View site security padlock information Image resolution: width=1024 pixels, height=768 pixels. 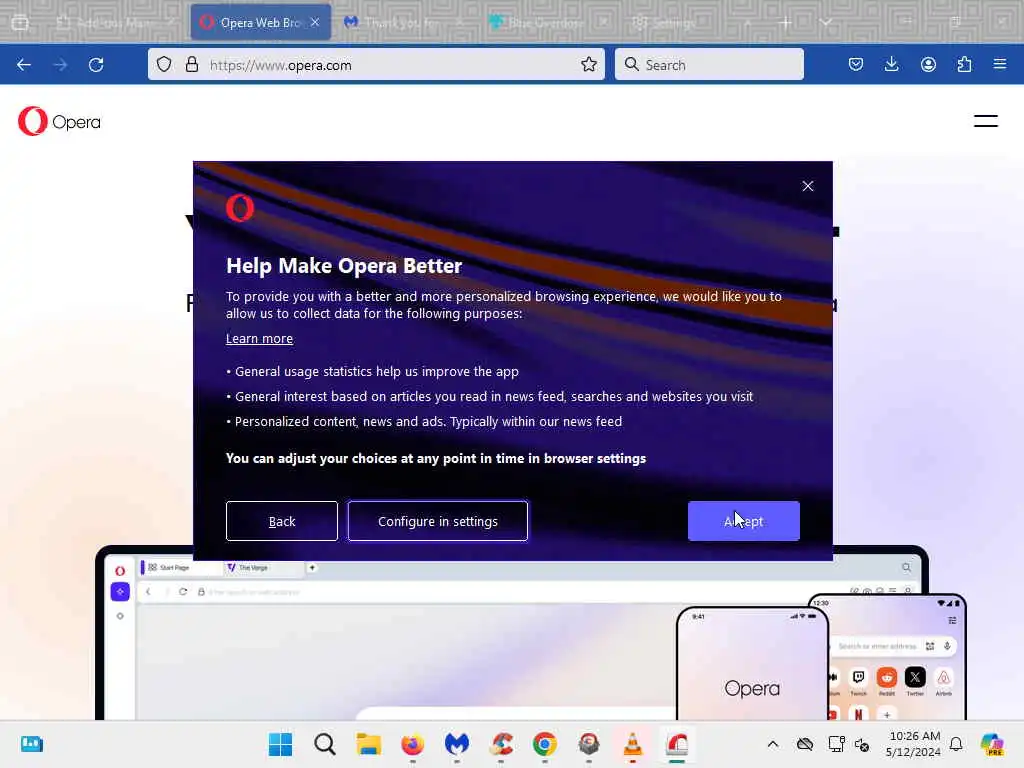point(191,65)
